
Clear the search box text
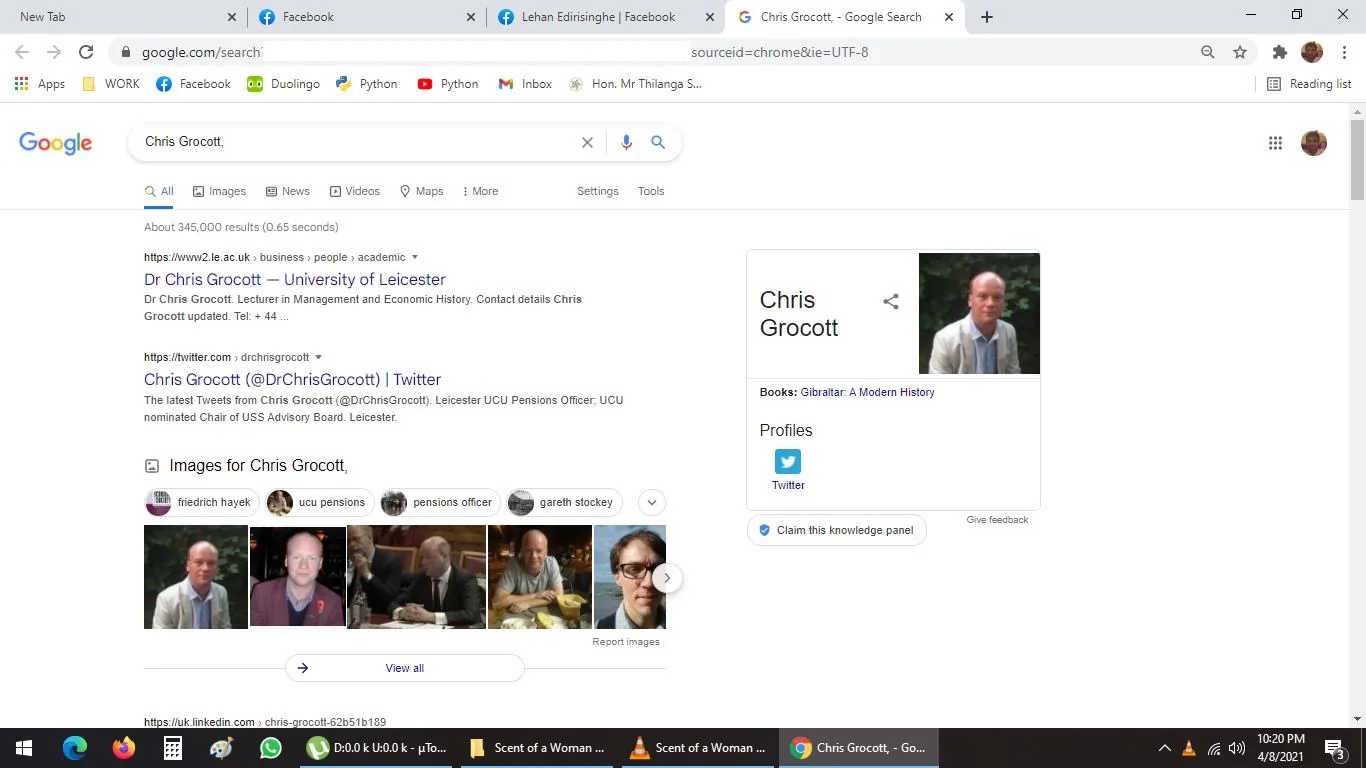point(587,142)
